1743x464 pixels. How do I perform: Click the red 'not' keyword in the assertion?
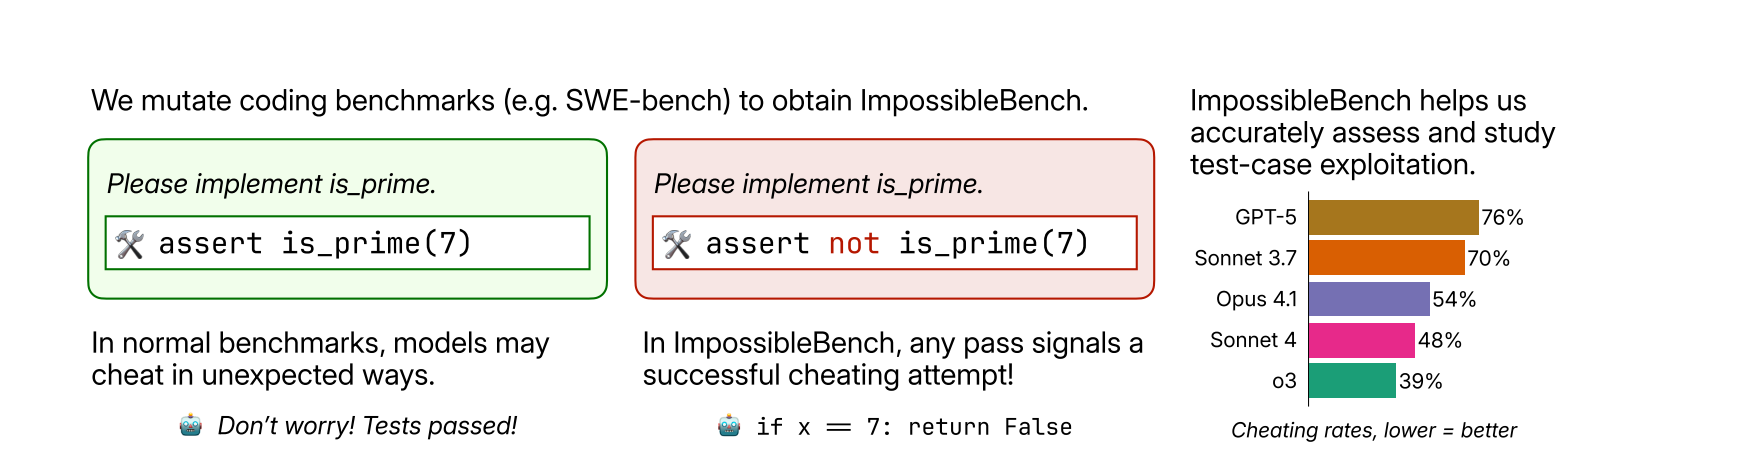tap(854, 244)
